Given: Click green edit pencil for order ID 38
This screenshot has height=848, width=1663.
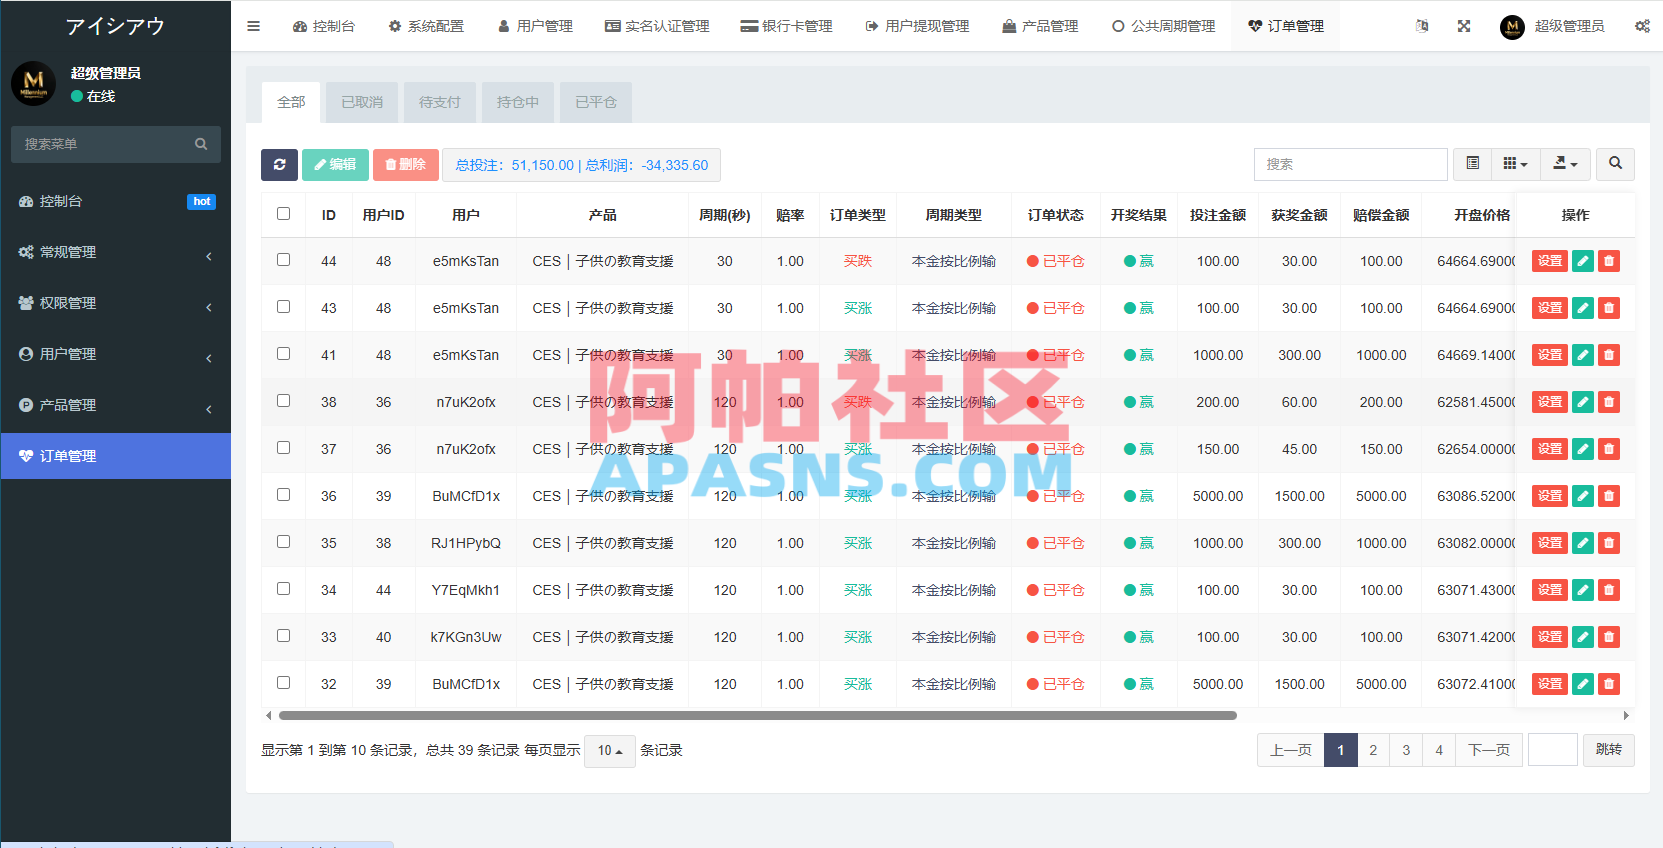Looking at the screenshot, I should tap(1583, 402).
